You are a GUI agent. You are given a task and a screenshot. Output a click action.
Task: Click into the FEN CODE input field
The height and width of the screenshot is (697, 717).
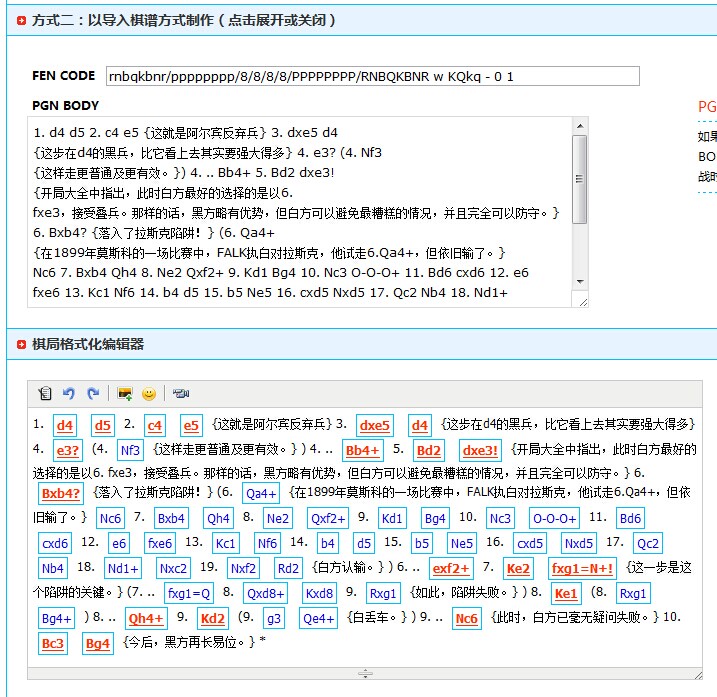pyautogui.click(x=373, y=76)
